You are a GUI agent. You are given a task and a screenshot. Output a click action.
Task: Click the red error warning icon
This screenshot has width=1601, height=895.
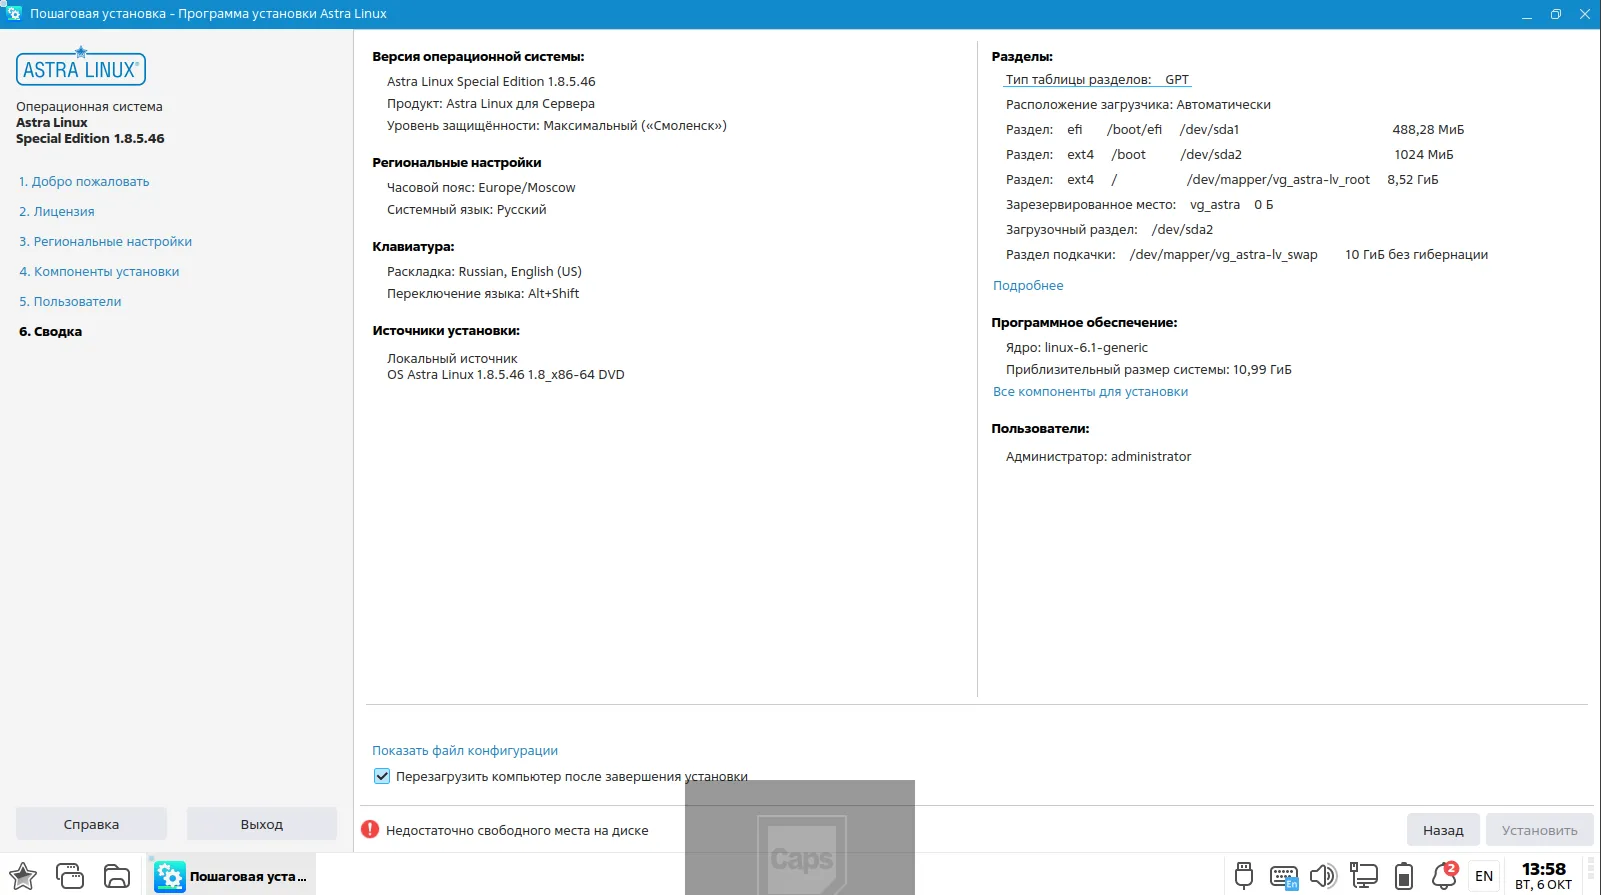pyautogui.click(x=370, y=829)
